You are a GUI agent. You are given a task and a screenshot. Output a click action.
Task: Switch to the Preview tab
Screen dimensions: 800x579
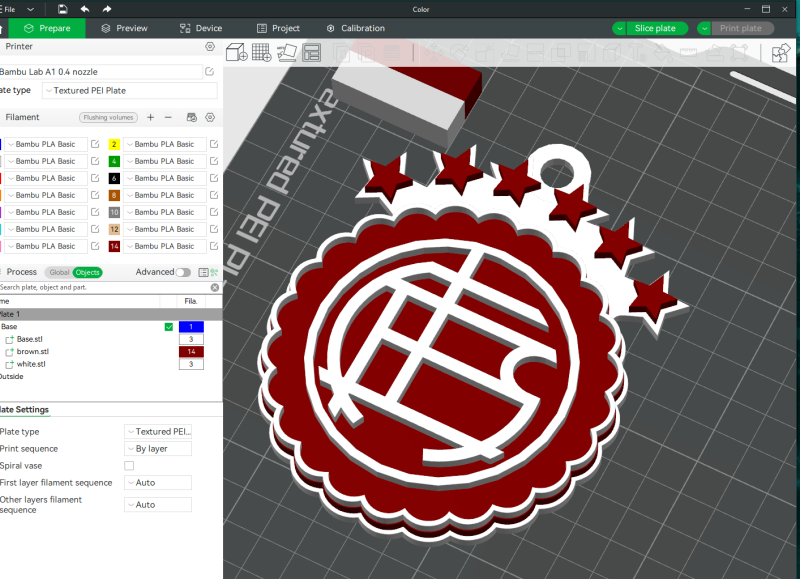click(x=123, y=29)
